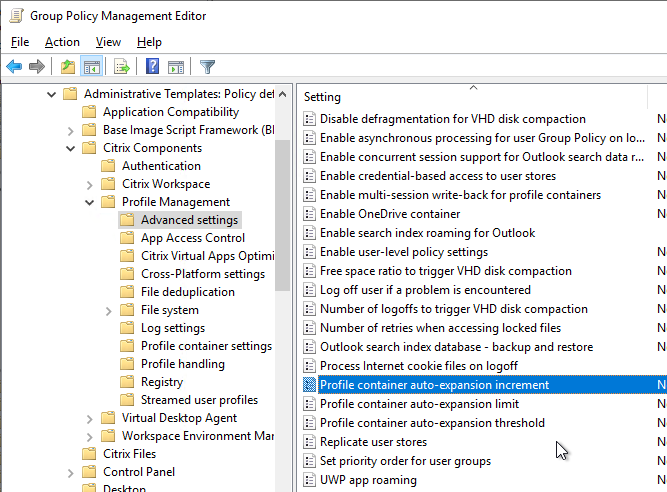Select Enable asynchronous processing for user Group Policy
This screenshot has width=667, height=492.
(x=482, y=138)
